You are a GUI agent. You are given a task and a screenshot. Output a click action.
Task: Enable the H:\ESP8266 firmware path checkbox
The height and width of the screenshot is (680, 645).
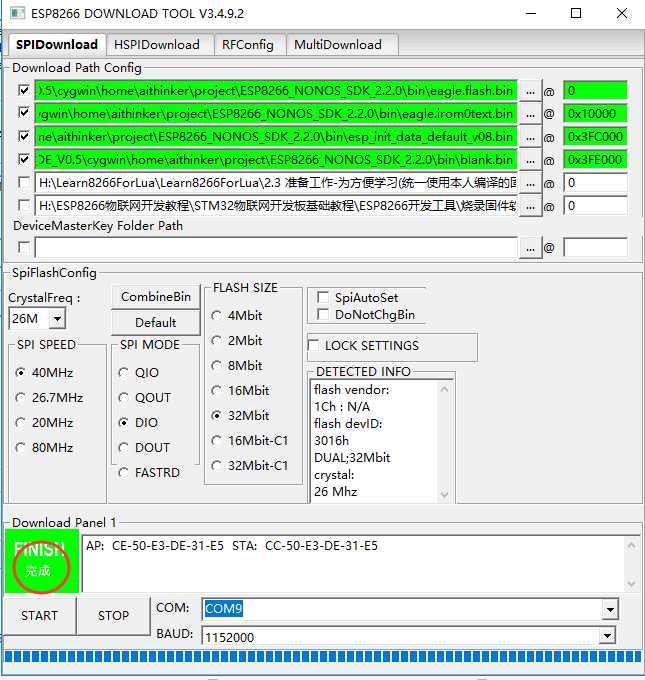pos(24,205)
